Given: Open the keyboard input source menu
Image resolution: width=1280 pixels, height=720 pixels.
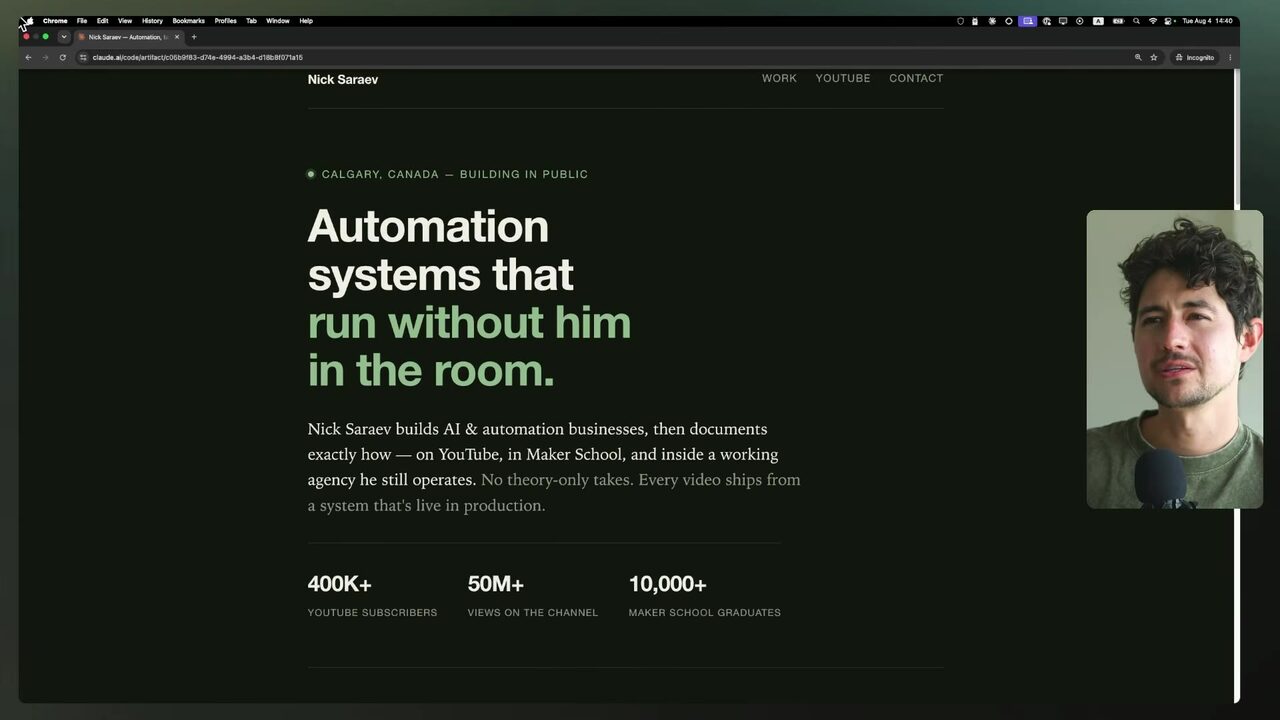Looking at the screenshot, I should click(1098, 21).
